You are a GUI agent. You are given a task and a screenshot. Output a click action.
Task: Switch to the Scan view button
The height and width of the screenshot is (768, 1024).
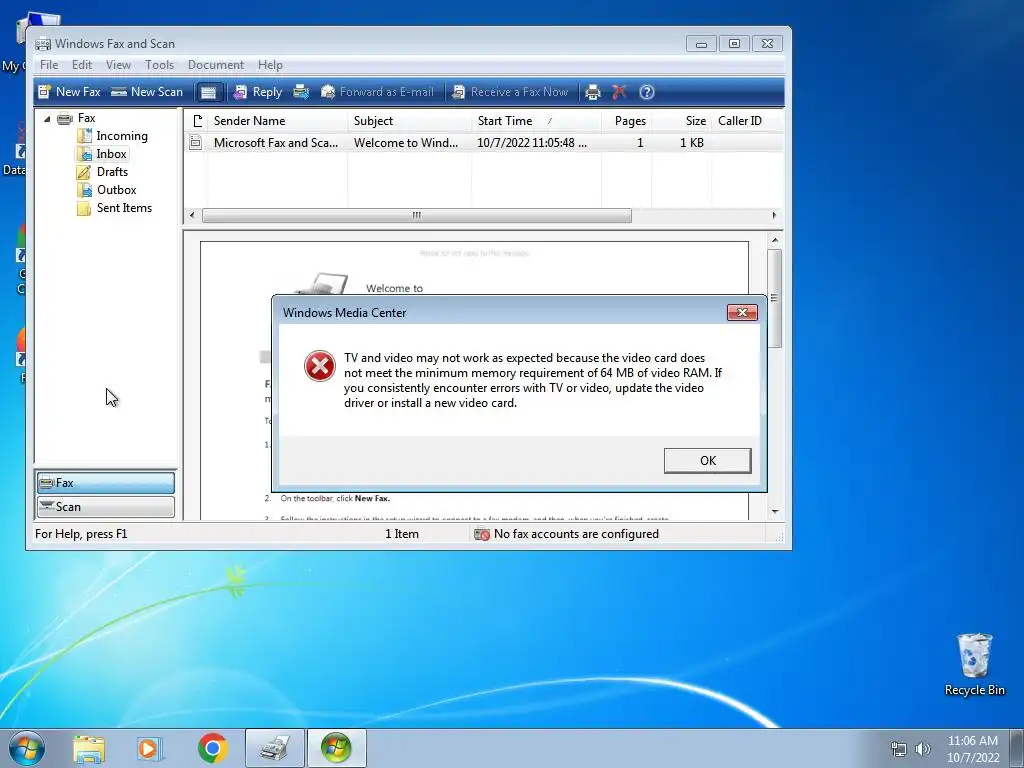[x=106, y=507]
